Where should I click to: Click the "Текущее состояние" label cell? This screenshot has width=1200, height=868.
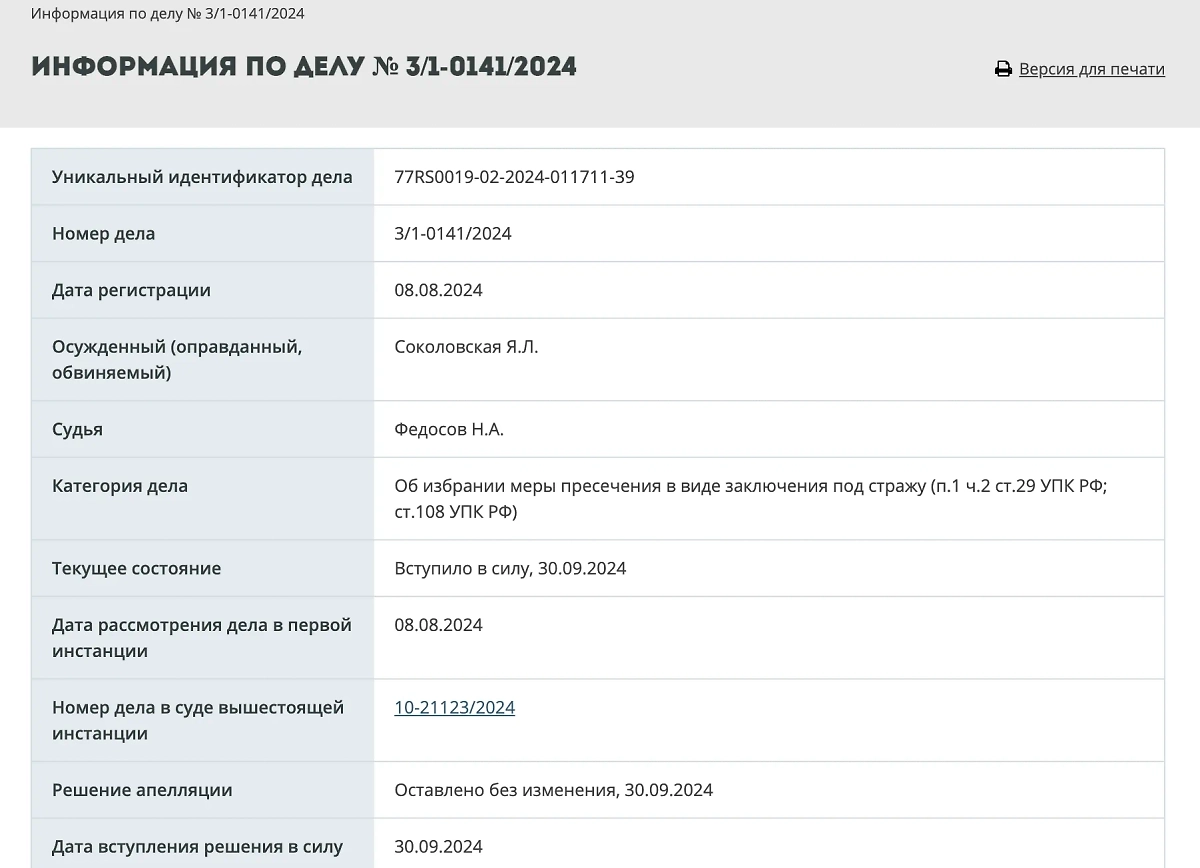coord(136,568)
